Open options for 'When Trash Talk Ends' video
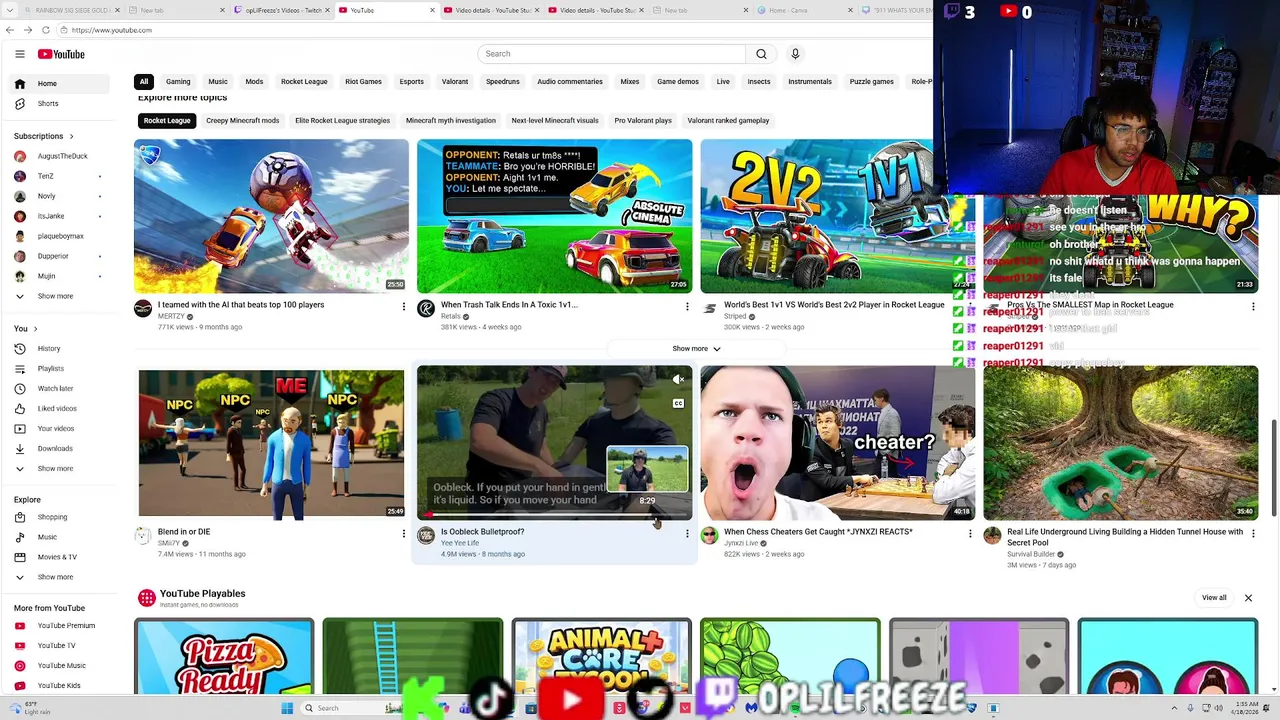The width and height of the screenshot is (1280, 720). [687, 307]
